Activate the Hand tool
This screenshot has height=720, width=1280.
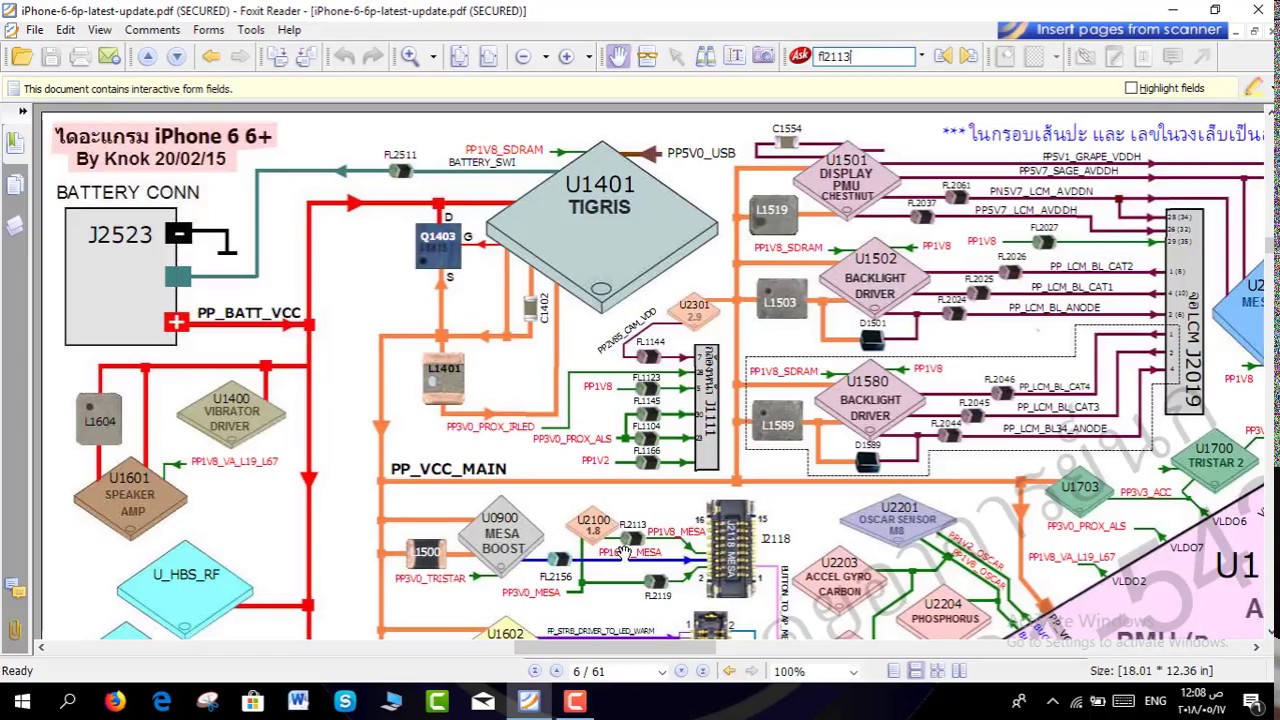point(618,57)
